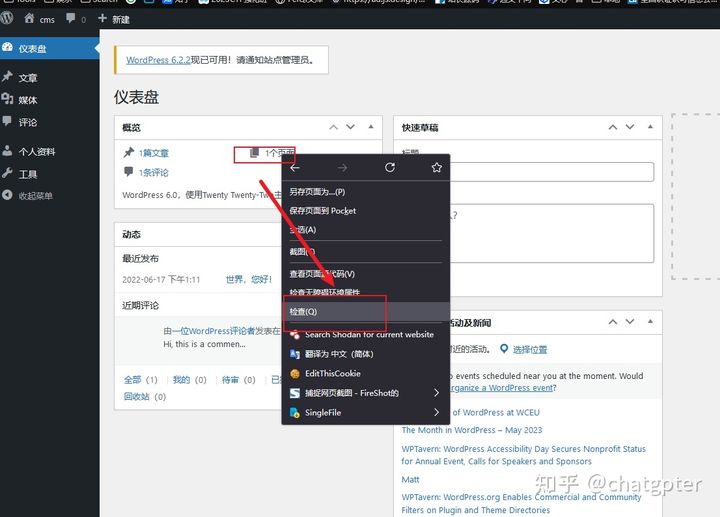Open the 1篇文章 link
Image resolution: width=720 pixels, height=517 pixels.
pos(154,153)
